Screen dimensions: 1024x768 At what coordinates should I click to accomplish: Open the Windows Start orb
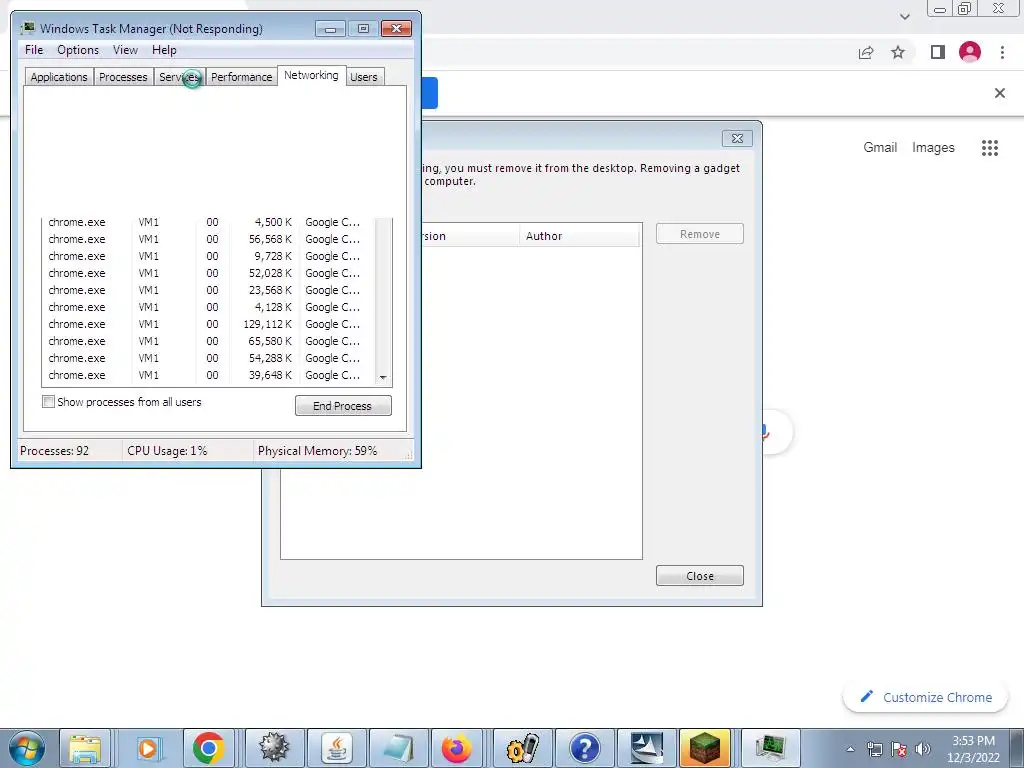pos(27,748)
